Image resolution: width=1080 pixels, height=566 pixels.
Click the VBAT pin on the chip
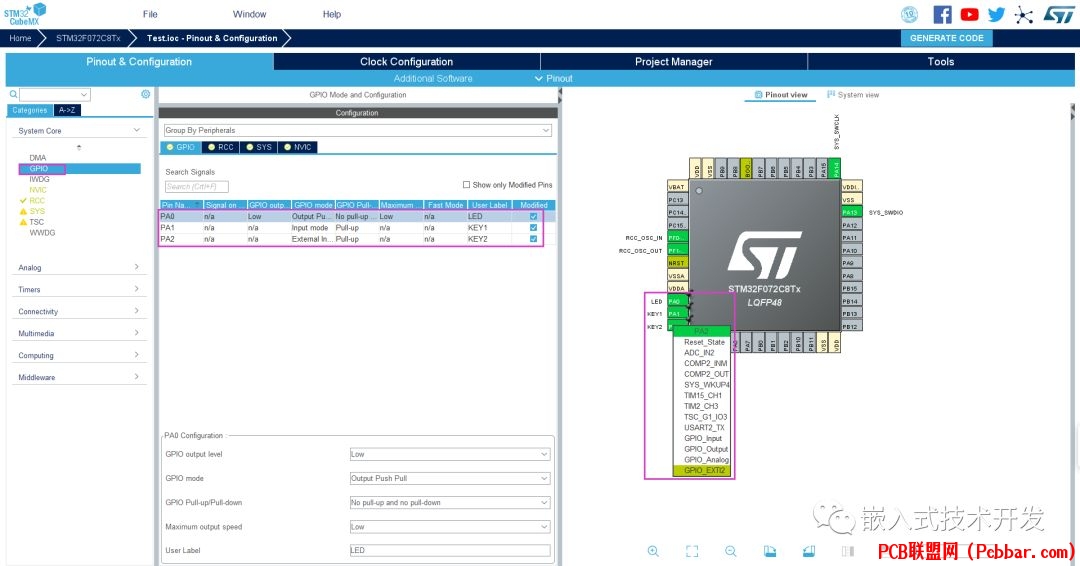tap(677, 187)
